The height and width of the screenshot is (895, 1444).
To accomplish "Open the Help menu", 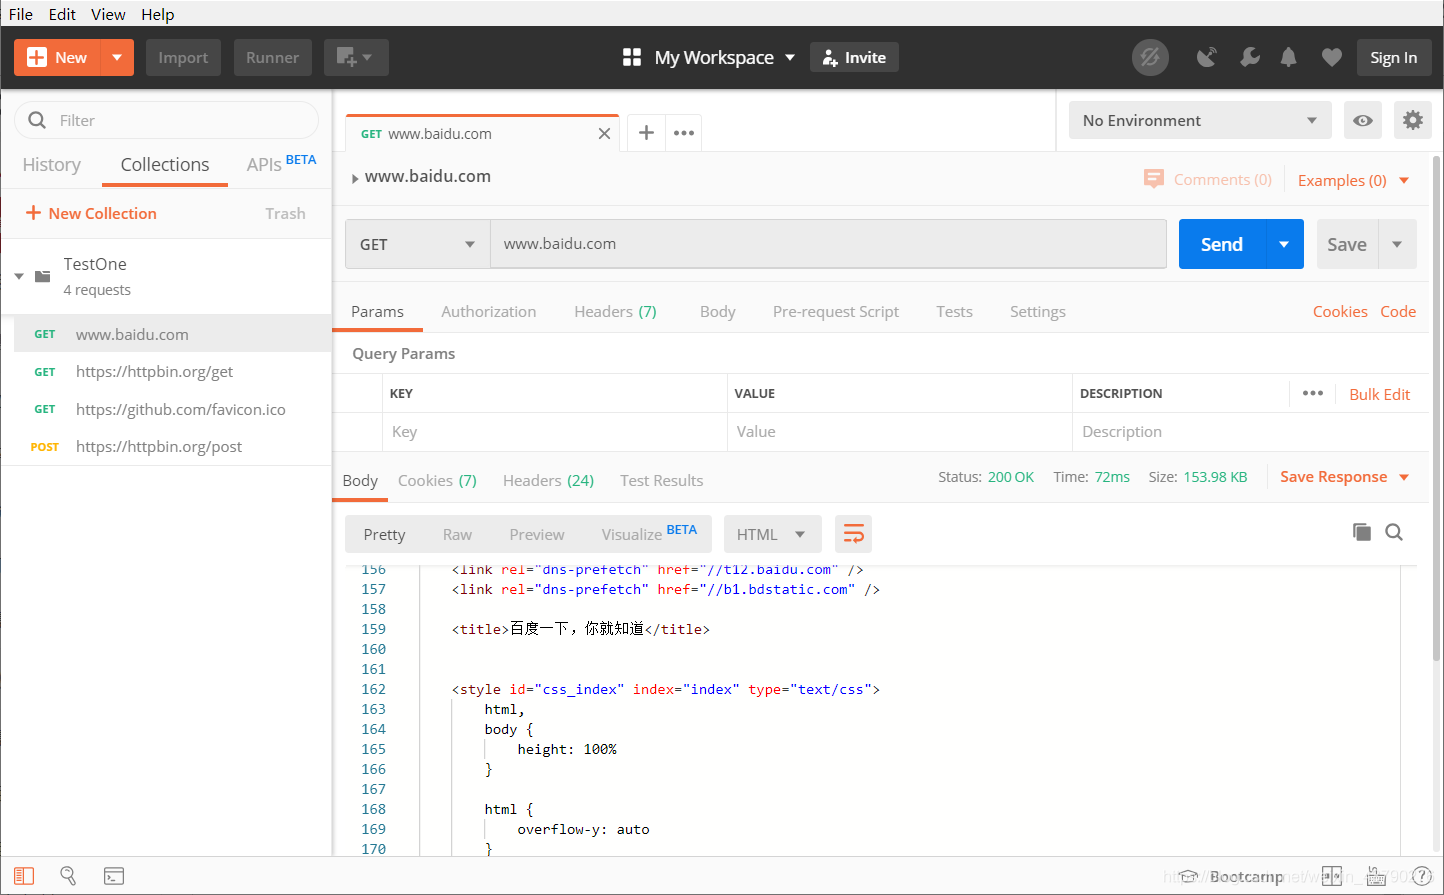I will point(158,14).
